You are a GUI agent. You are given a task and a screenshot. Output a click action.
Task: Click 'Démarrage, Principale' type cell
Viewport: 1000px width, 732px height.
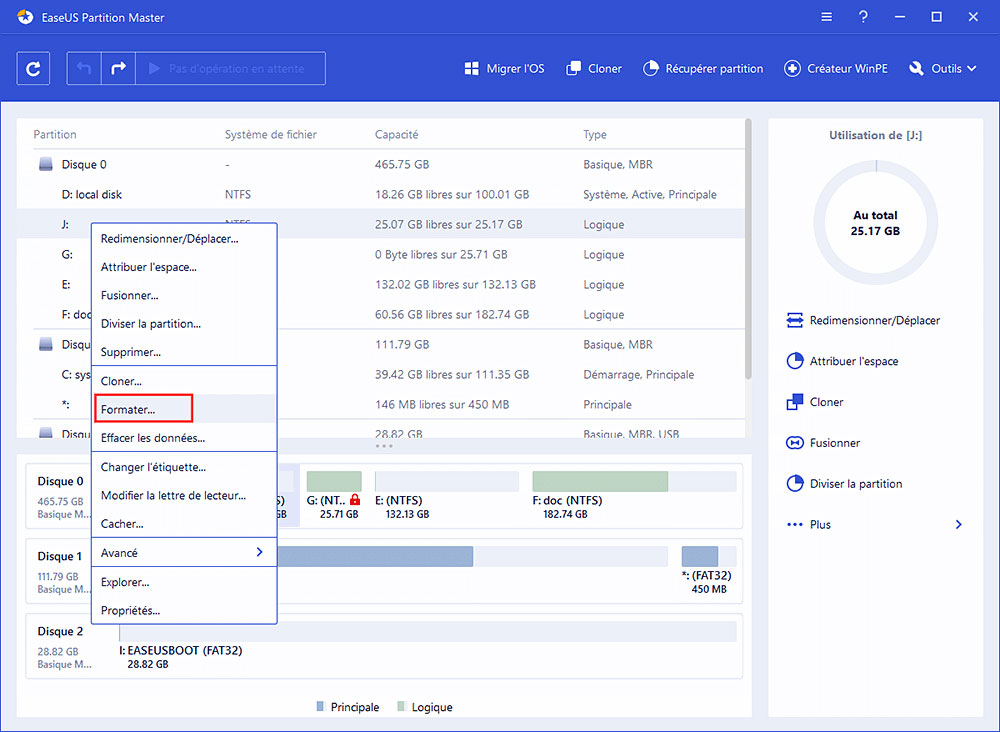pyautogui.click(x=638, y=374)
